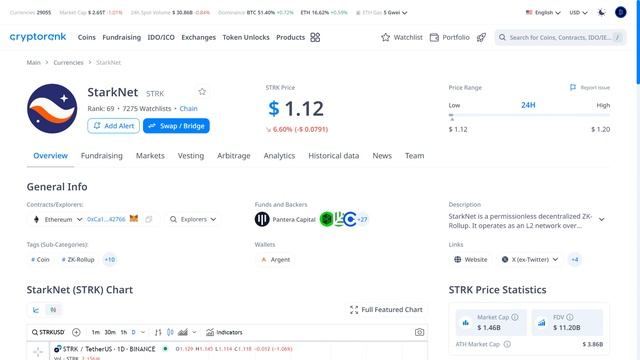Open the user profile avatar
Image resolution: width=640 pixels, height=360 pixels.
point(620,12)
